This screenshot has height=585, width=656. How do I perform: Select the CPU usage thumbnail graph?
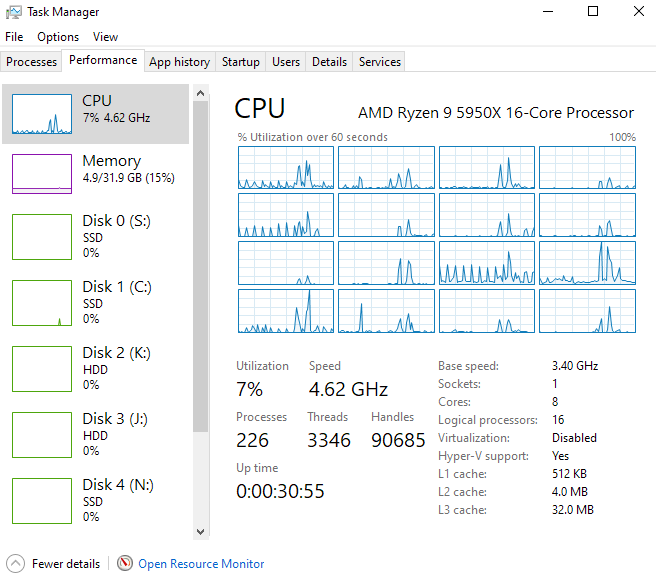point(42,114)
